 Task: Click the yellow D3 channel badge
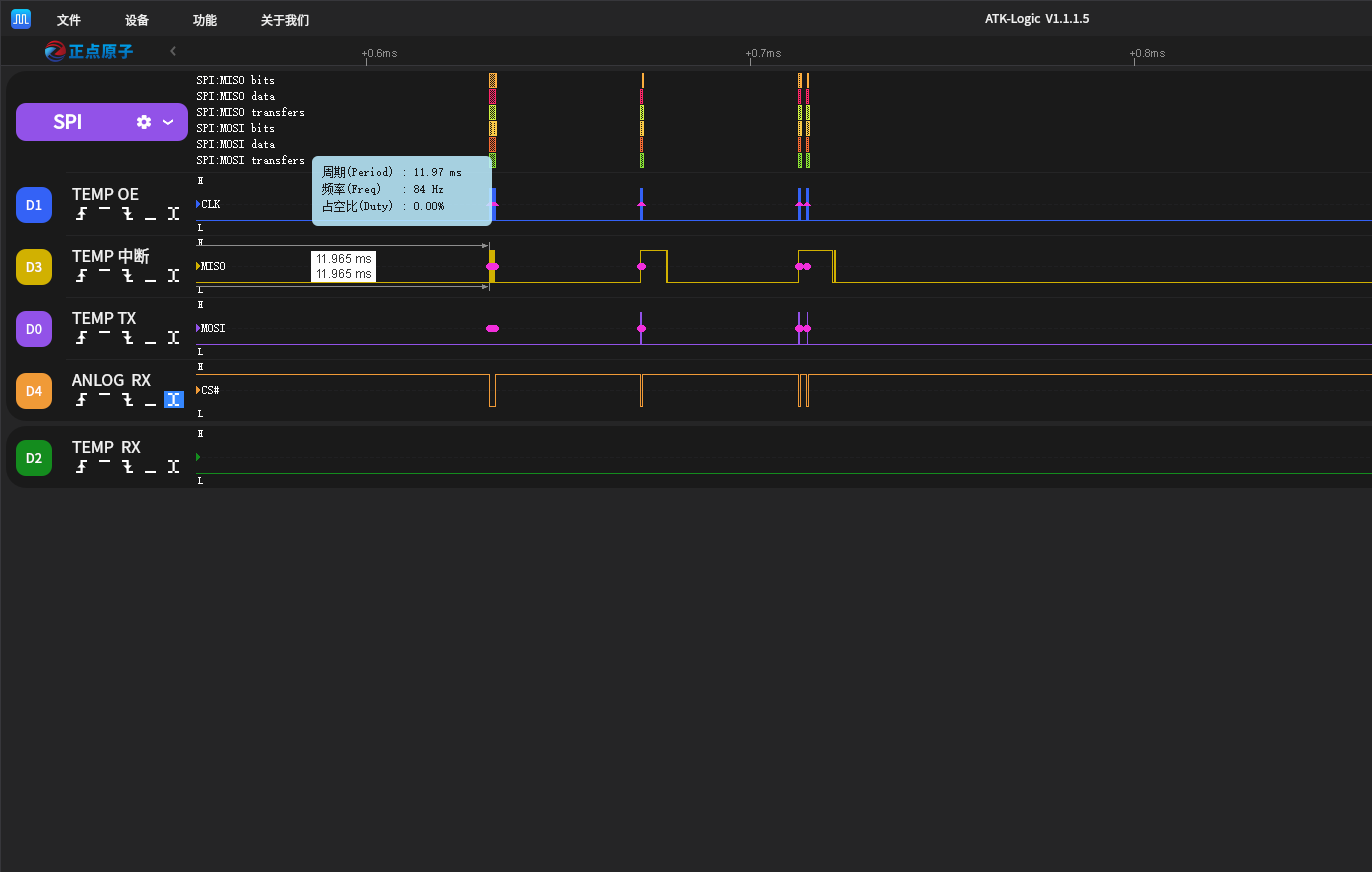34,267
